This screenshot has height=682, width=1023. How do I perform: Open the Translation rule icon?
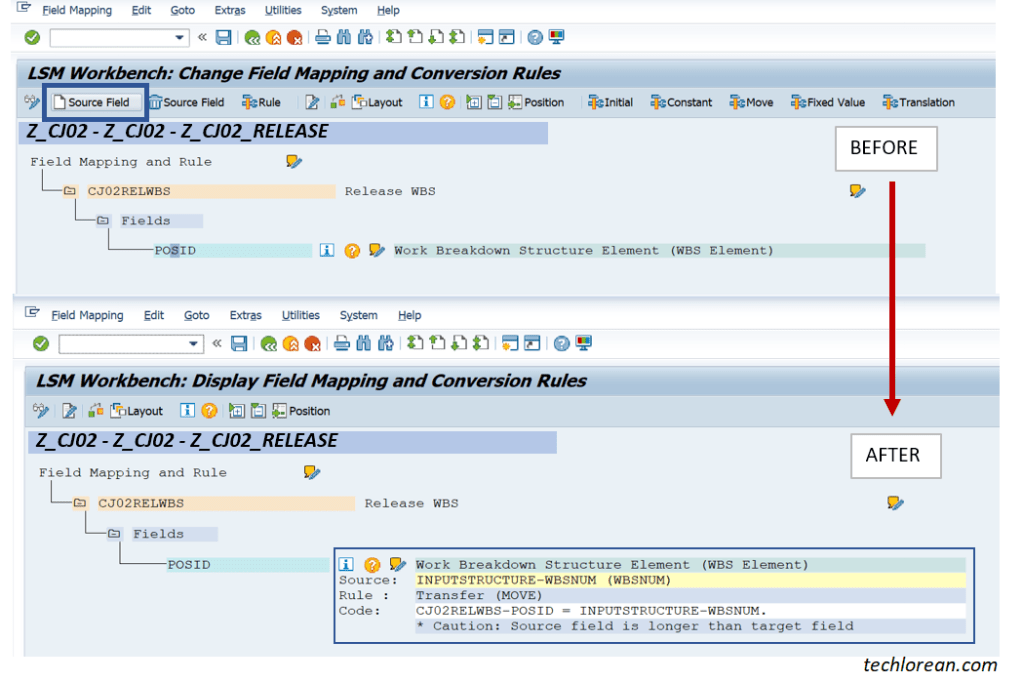(910, 101)
